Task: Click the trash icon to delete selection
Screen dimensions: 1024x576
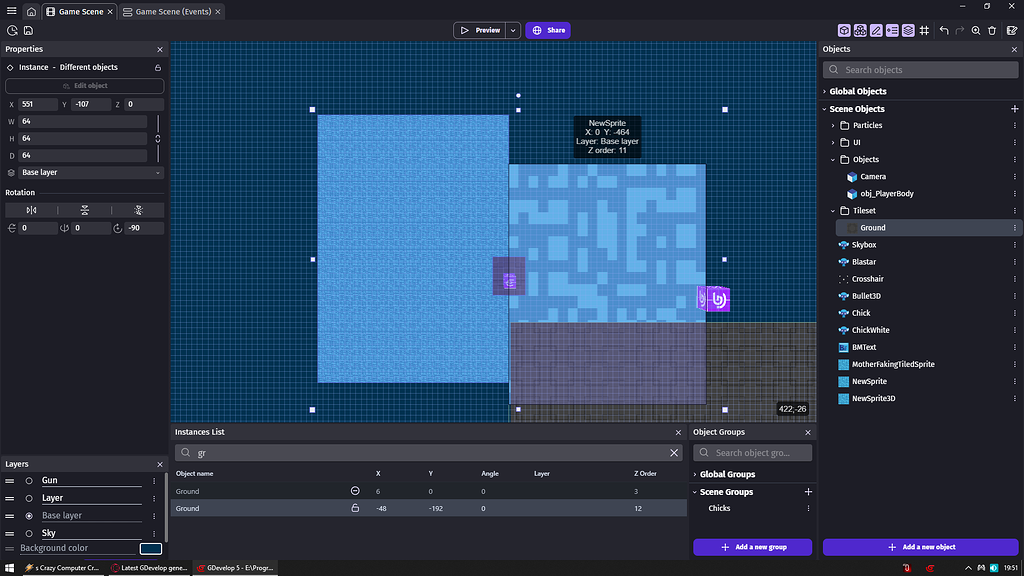Action: [x=991, y=31]
